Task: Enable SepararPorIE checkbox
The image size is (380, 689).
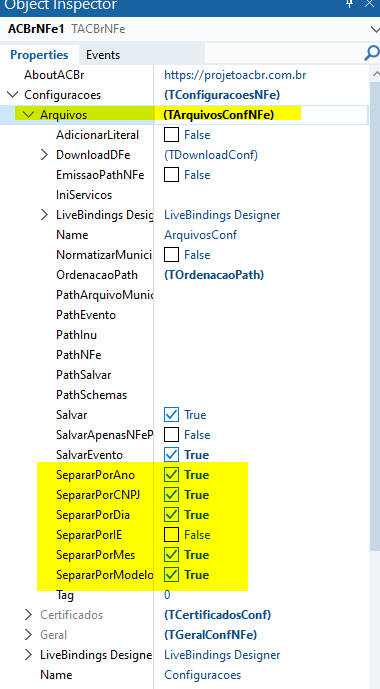Action: click(x=171, y=535)
